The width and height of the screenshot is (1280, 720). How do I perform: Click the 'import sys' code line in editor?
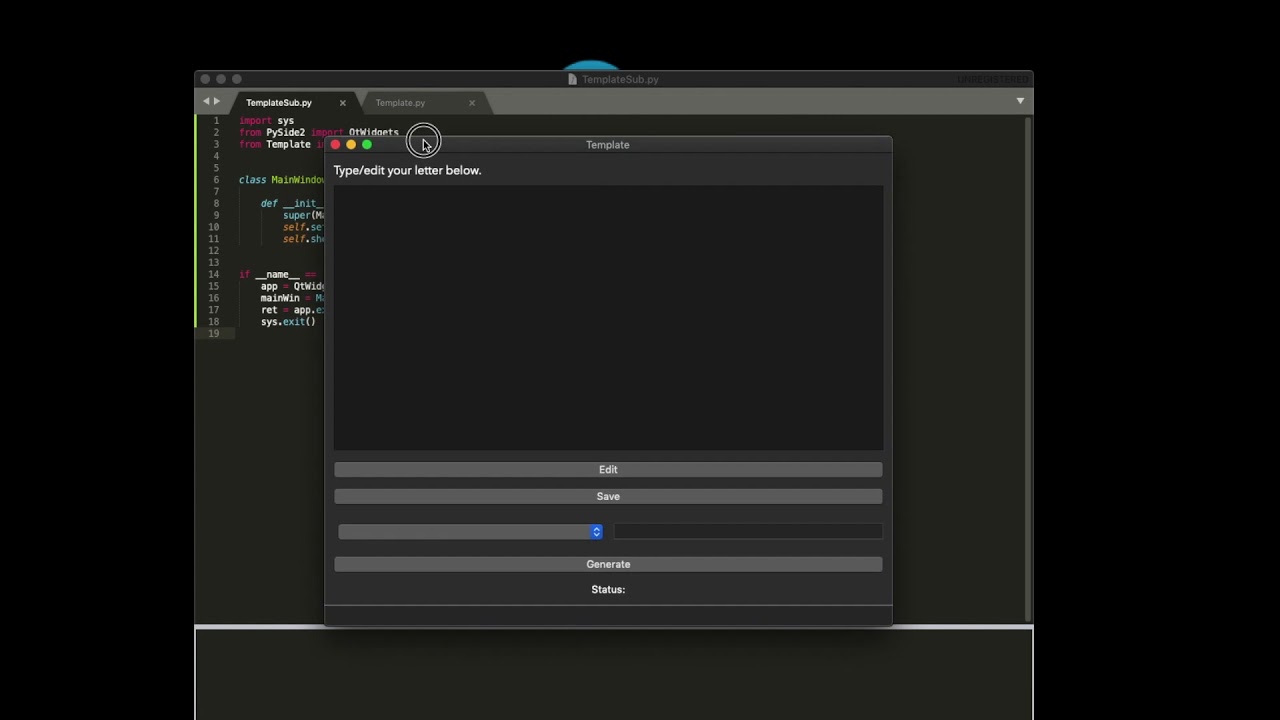[266, 121]
